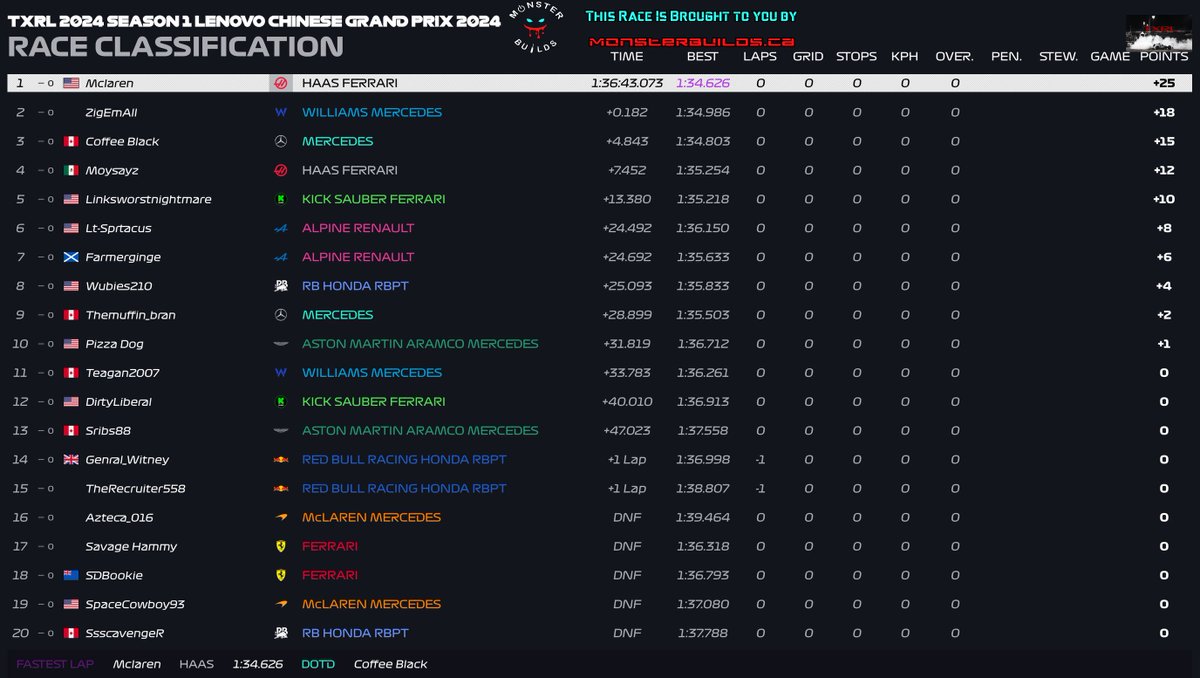Click the Kick Sauber logo in DirtyLiberal's row

[281, 402]
